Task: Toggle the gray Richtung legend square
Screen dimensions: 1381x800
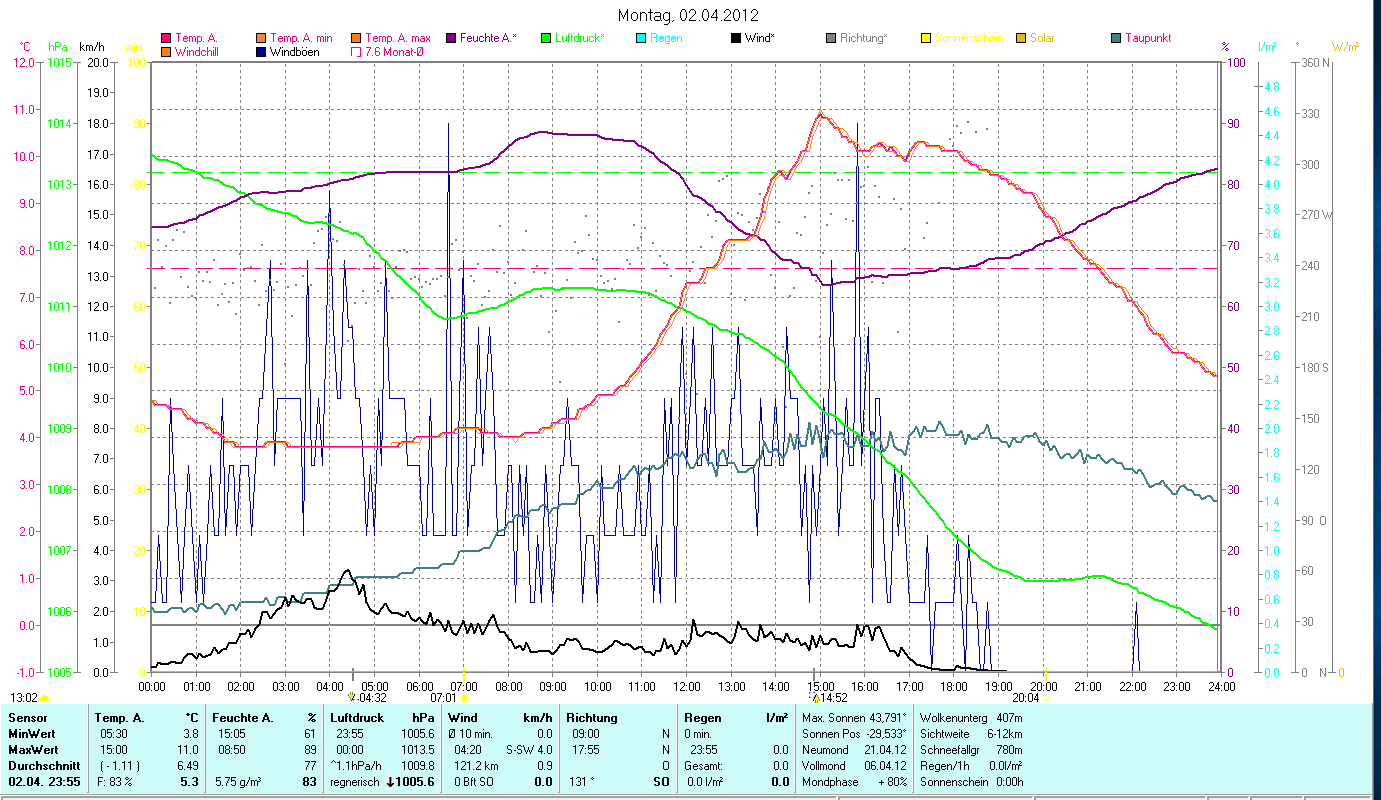Action: point(831,38)
